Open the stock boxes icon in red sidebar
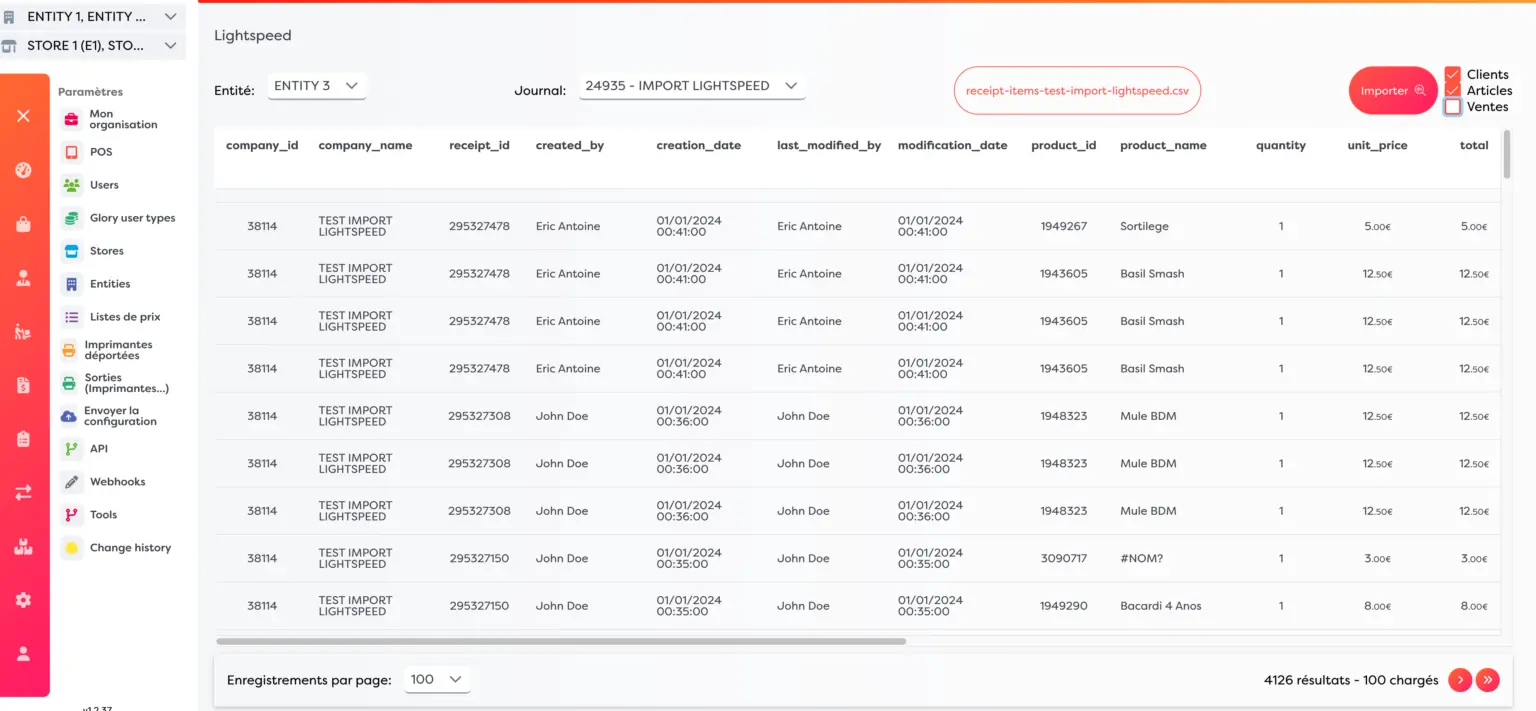Screen dimensions: 1536x711 coord(23,546)
